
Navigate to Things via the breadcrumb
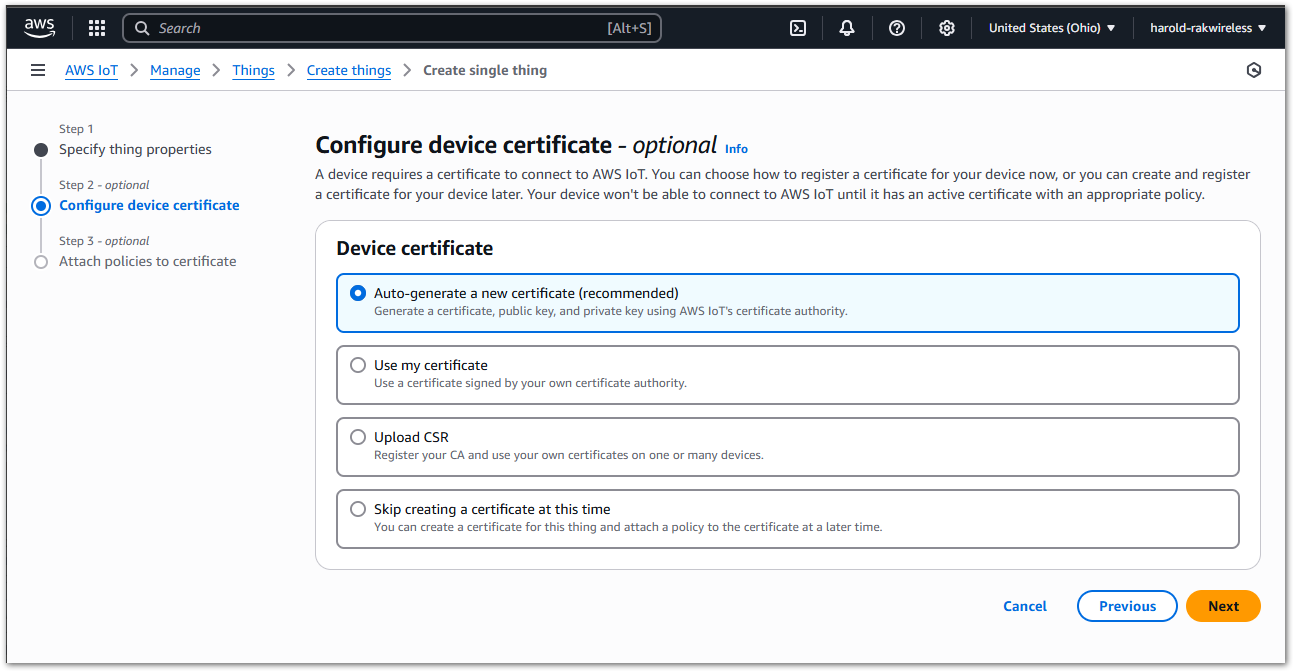(x=253, y=70)
